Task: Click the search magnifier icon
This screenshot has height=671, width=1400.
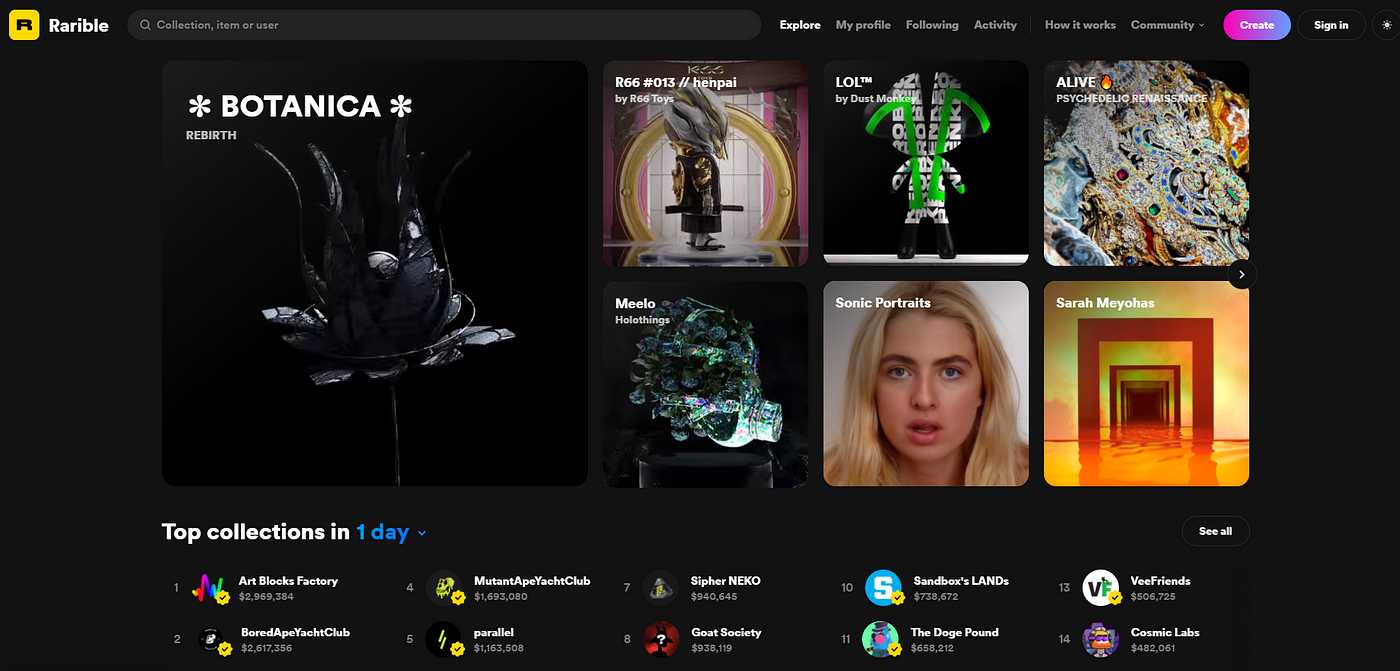Action: click(146, 25)
